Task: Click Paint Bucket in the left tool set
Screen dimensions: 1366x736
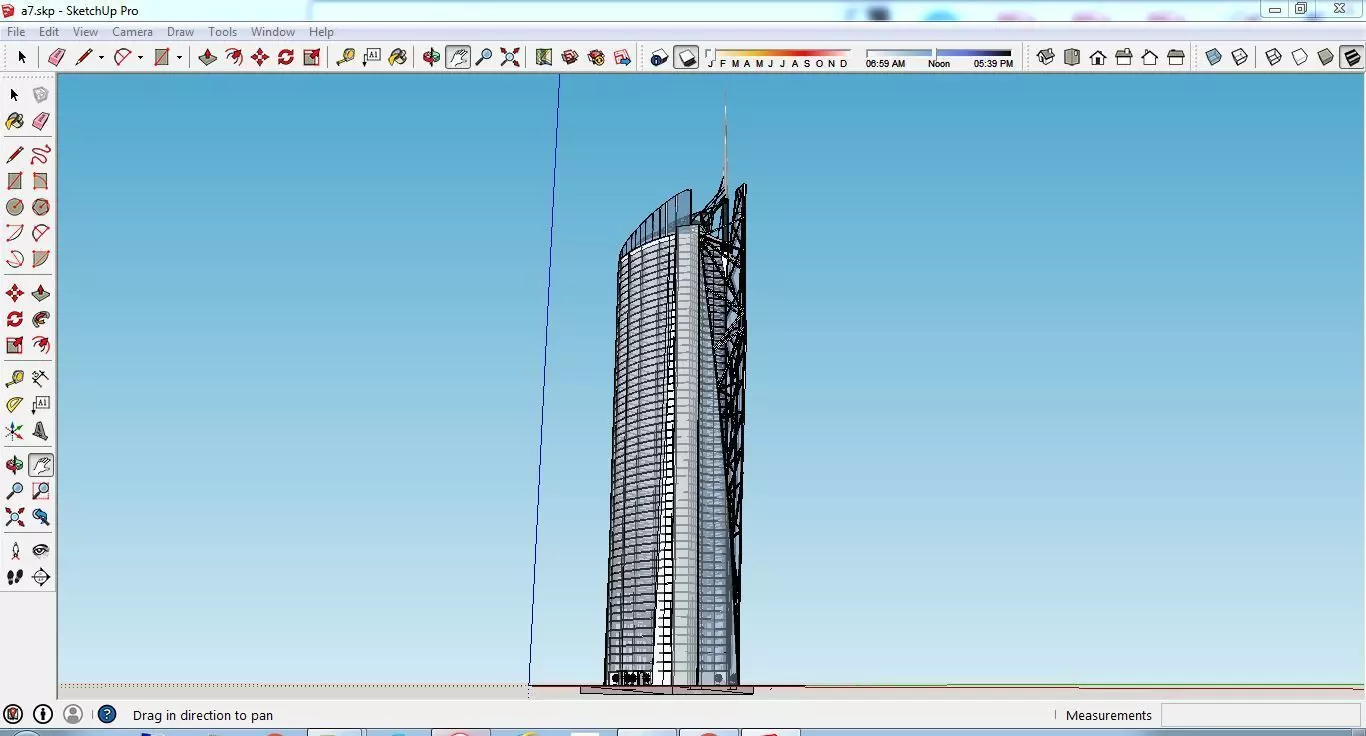Action: (x=14, y=121)
